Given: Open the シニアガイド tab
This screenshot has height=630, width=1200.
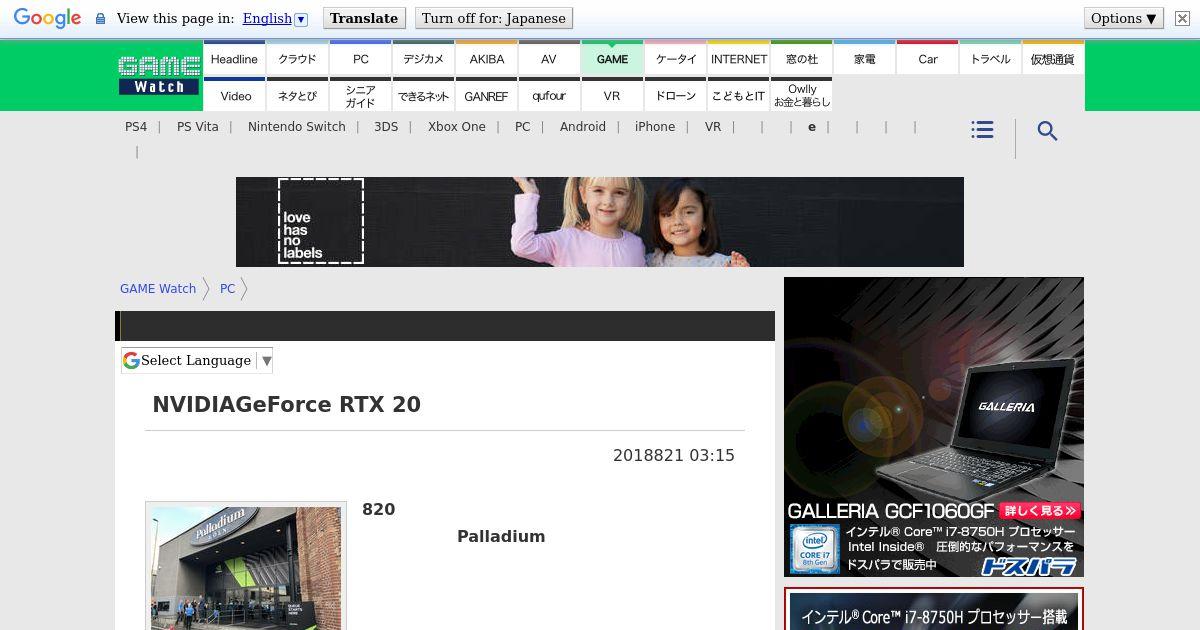Looking at the screenshot, I should (x=361, y=95).
